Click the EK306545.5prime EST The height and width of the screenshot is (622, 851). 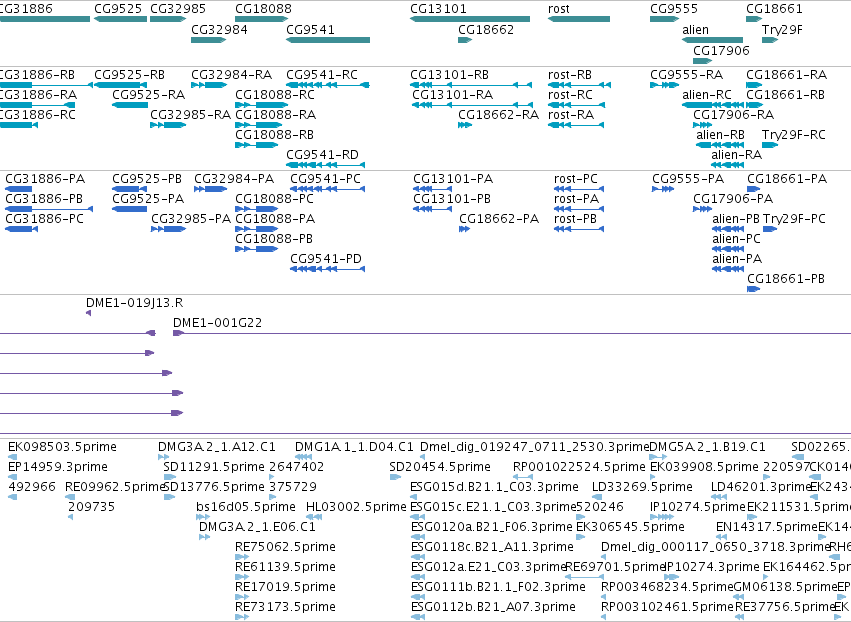[581, 537]
